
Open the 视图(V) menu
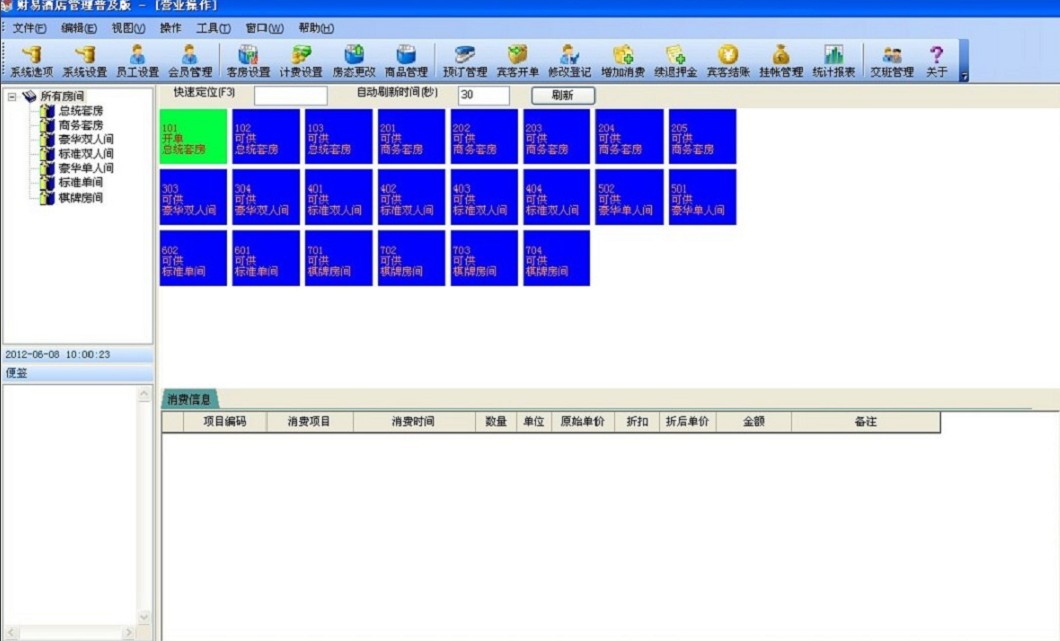tap(128, 28)
